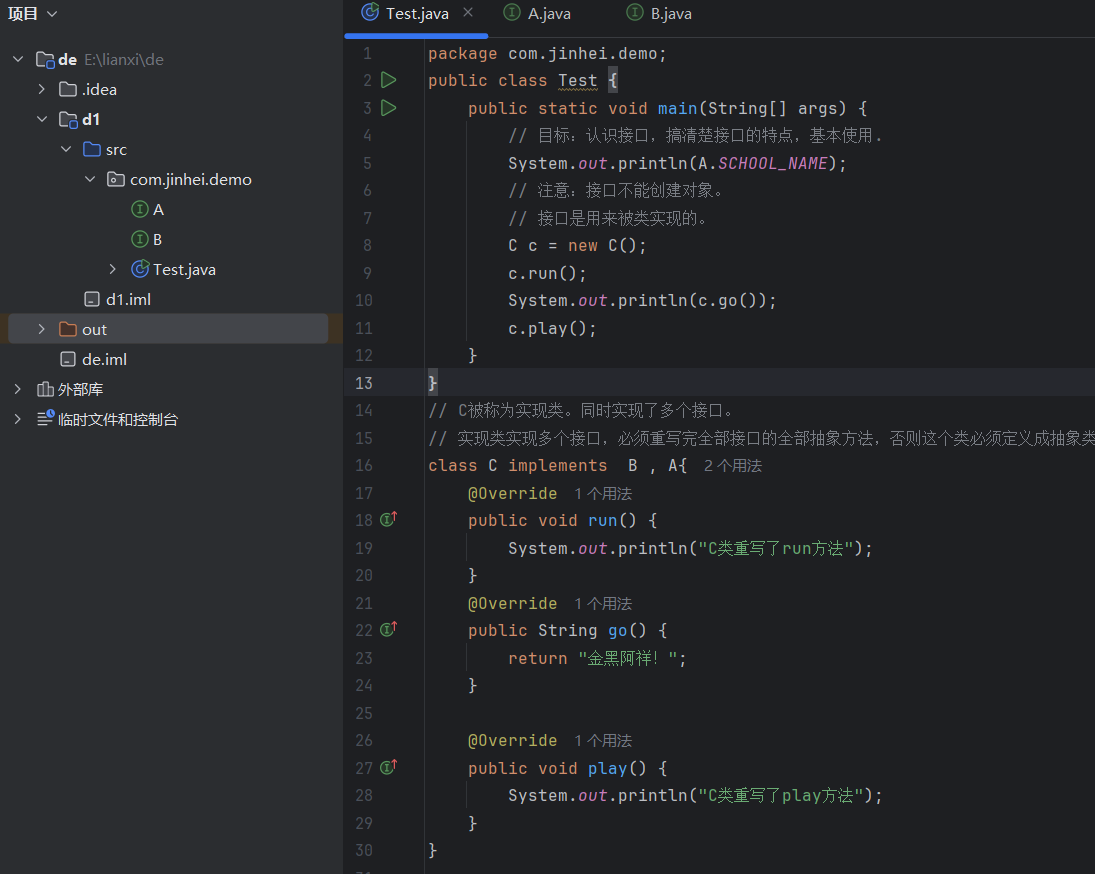Click '1 个用法' hint above run method
This screenshot has height=874, width=1095.
point(603,494)
